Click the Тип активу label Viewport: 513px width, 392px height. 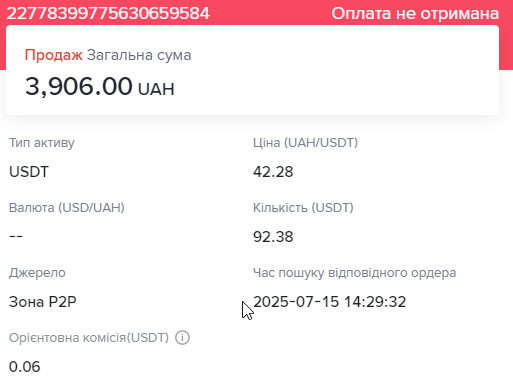pyautogui.click(x=42, y=143)
